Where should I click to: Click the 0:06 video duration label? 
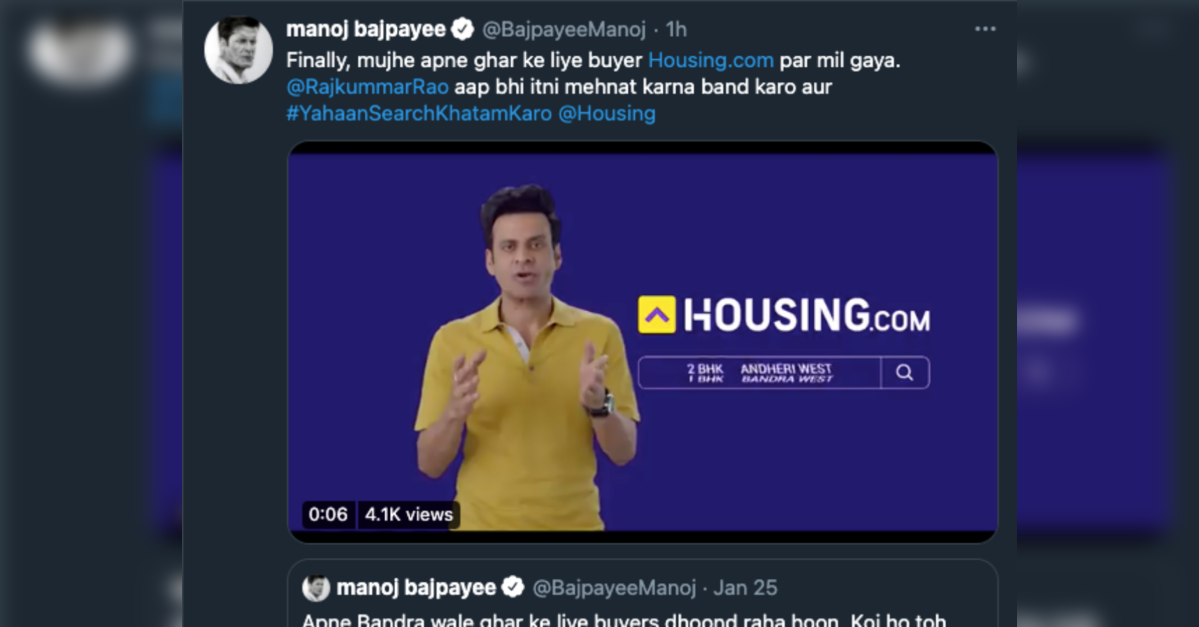[x=328, y=515]
